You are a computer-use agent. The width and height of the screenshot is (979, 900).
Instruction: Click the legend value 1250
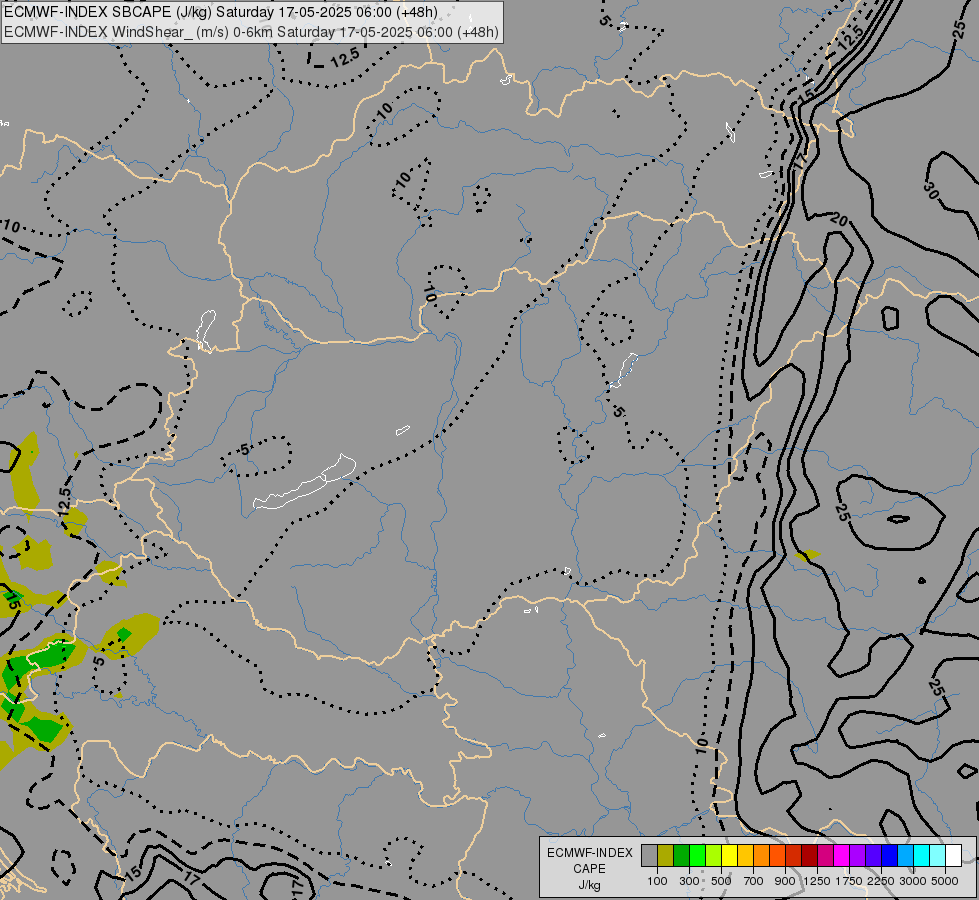coord(817,881)
